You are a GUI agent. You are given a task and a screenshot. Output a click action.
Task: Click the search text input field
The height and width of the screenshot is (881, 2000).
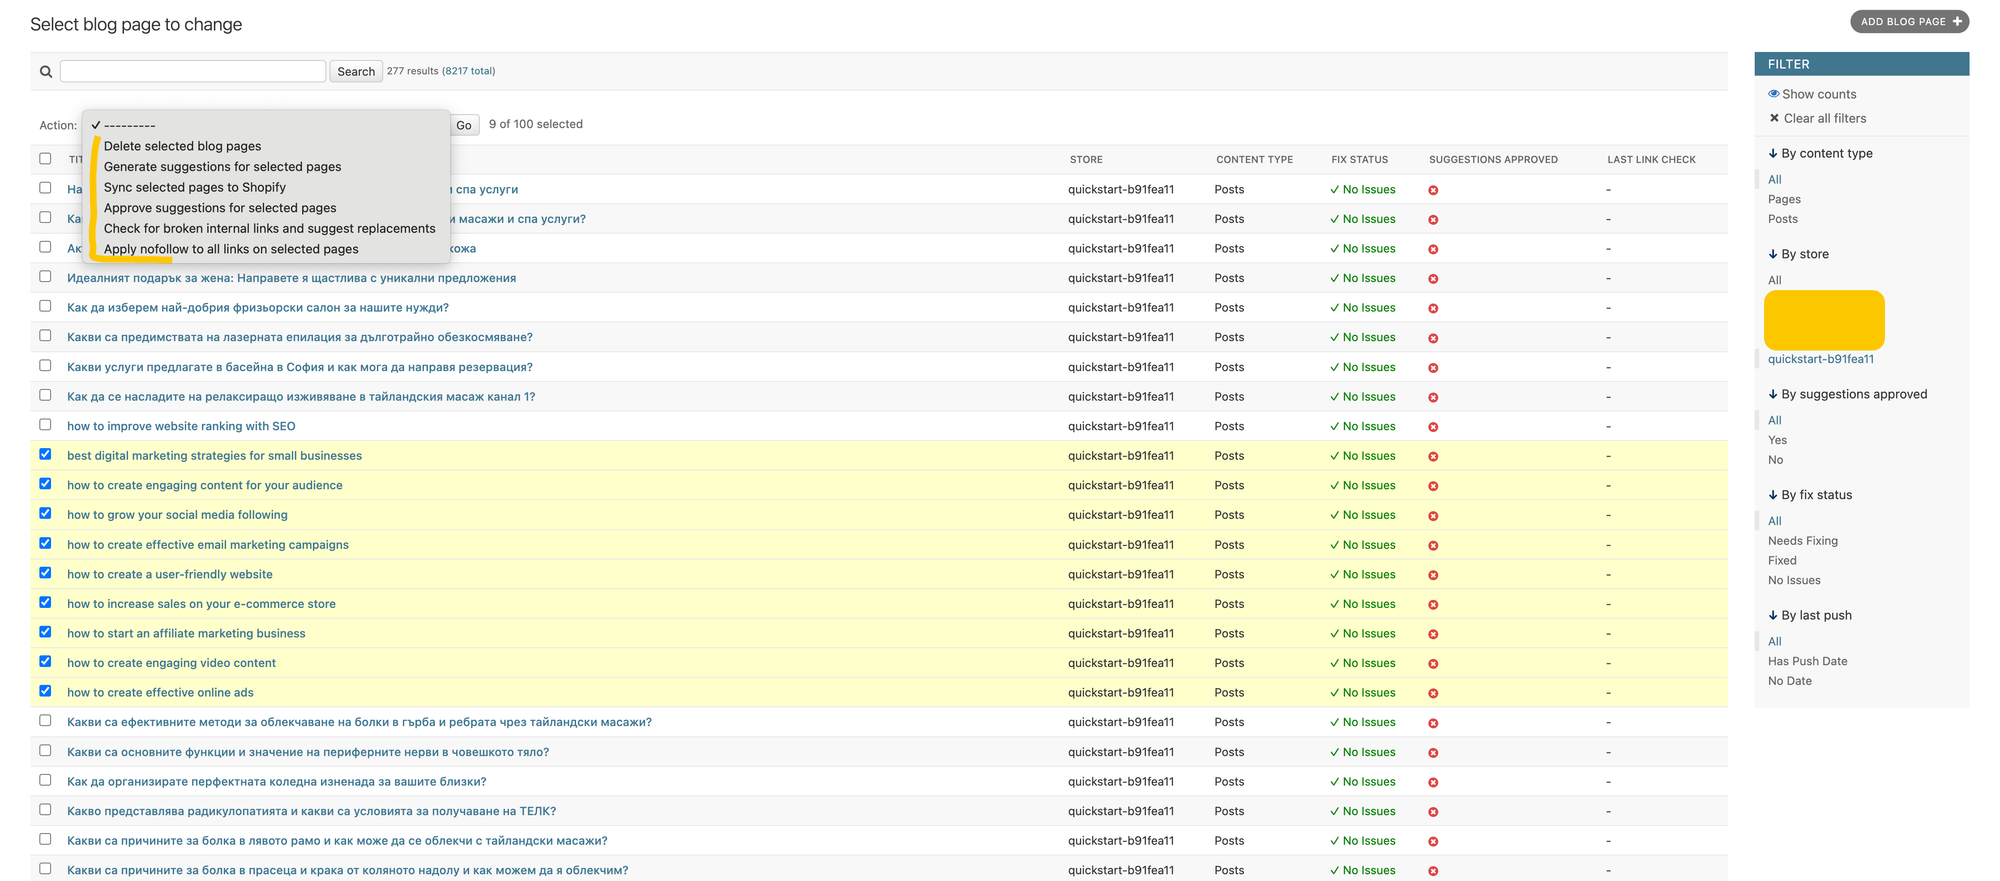click(x=193, y=71)
